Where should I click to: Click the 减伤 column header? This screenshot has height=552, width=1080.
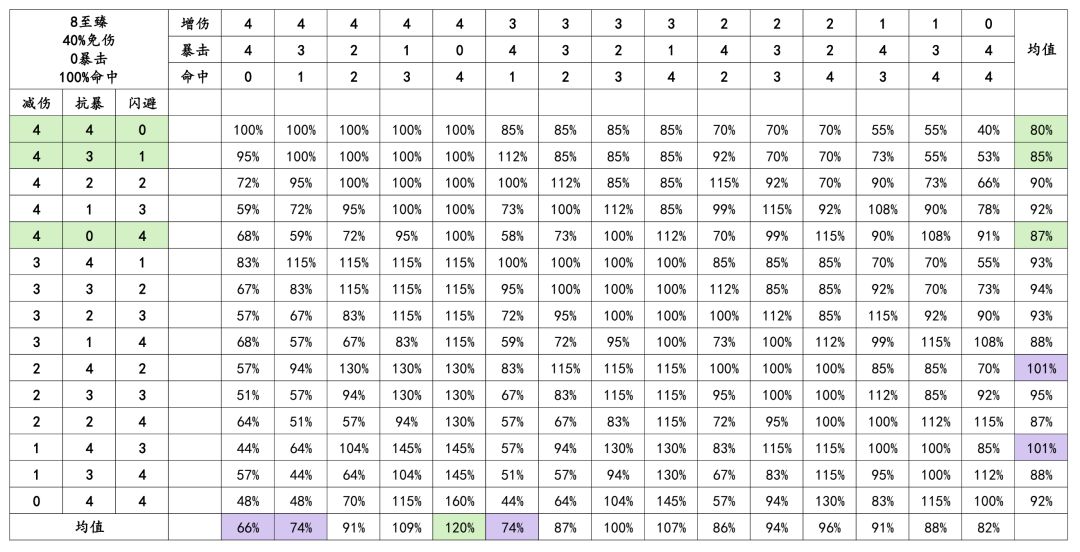click(x=36, y=103)
